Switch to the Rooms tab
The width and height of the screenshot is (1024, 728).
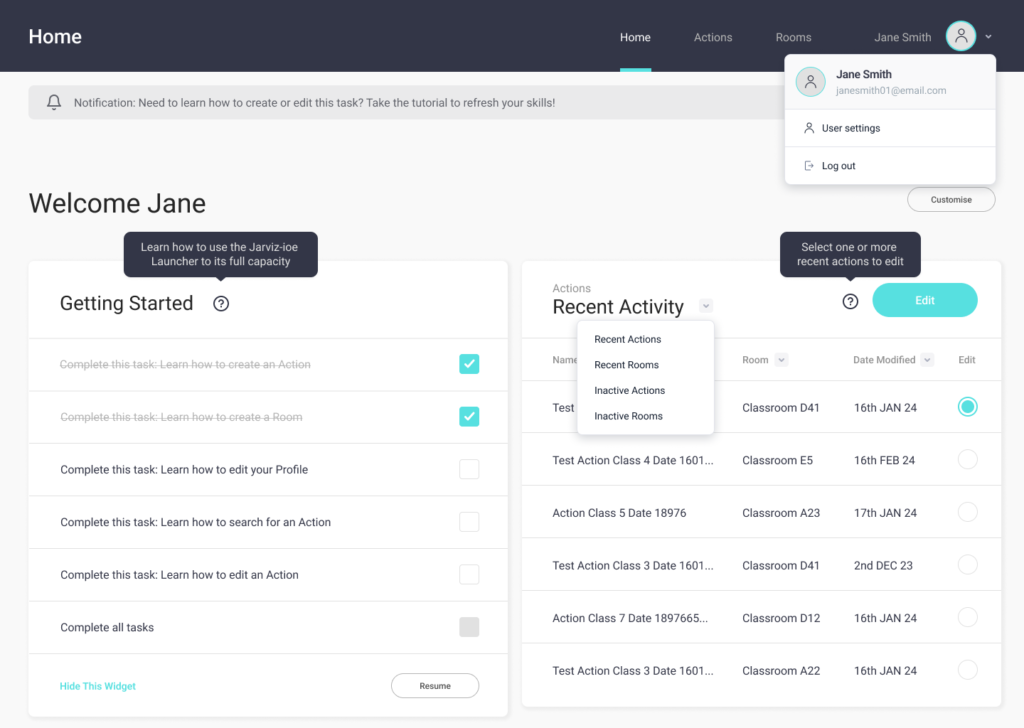pyautogui.click(x=793, y=37)
